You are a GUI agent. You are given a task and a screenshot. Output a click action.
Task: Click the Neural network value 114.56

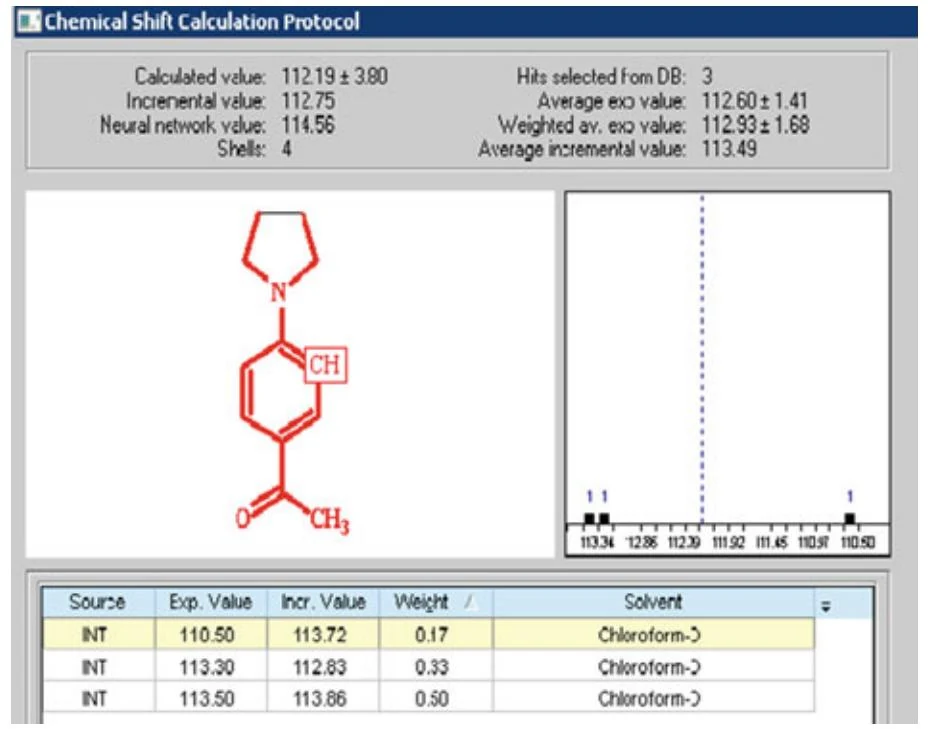tap(308, 124)
